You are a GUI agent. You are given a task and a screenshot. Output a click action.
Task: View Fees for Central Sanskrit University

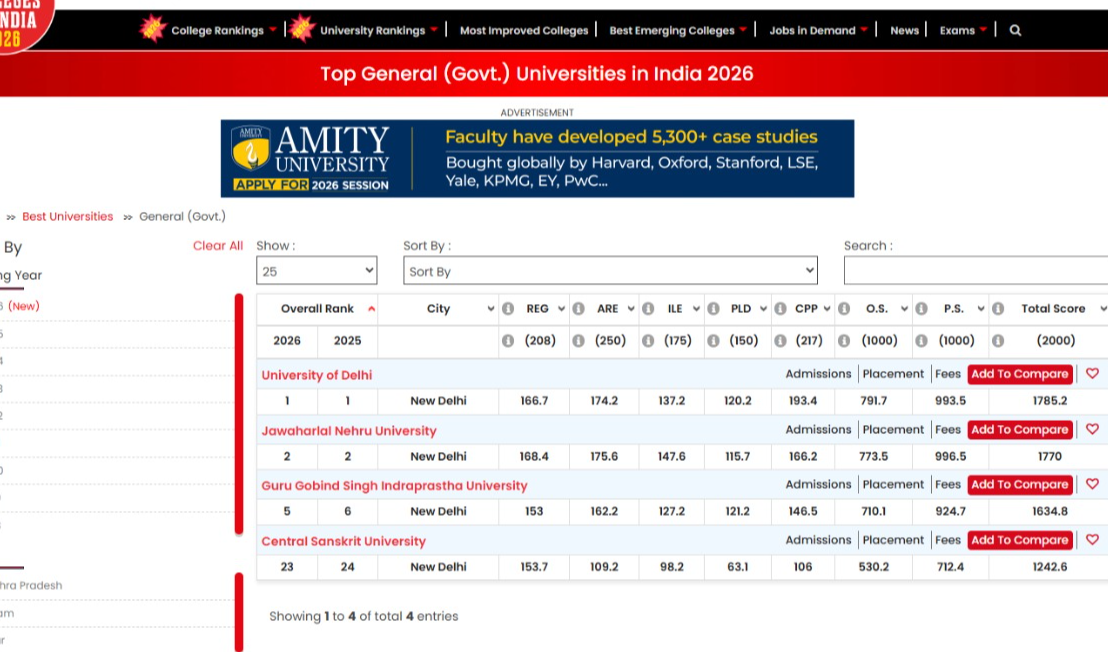(x=948, y=540)
